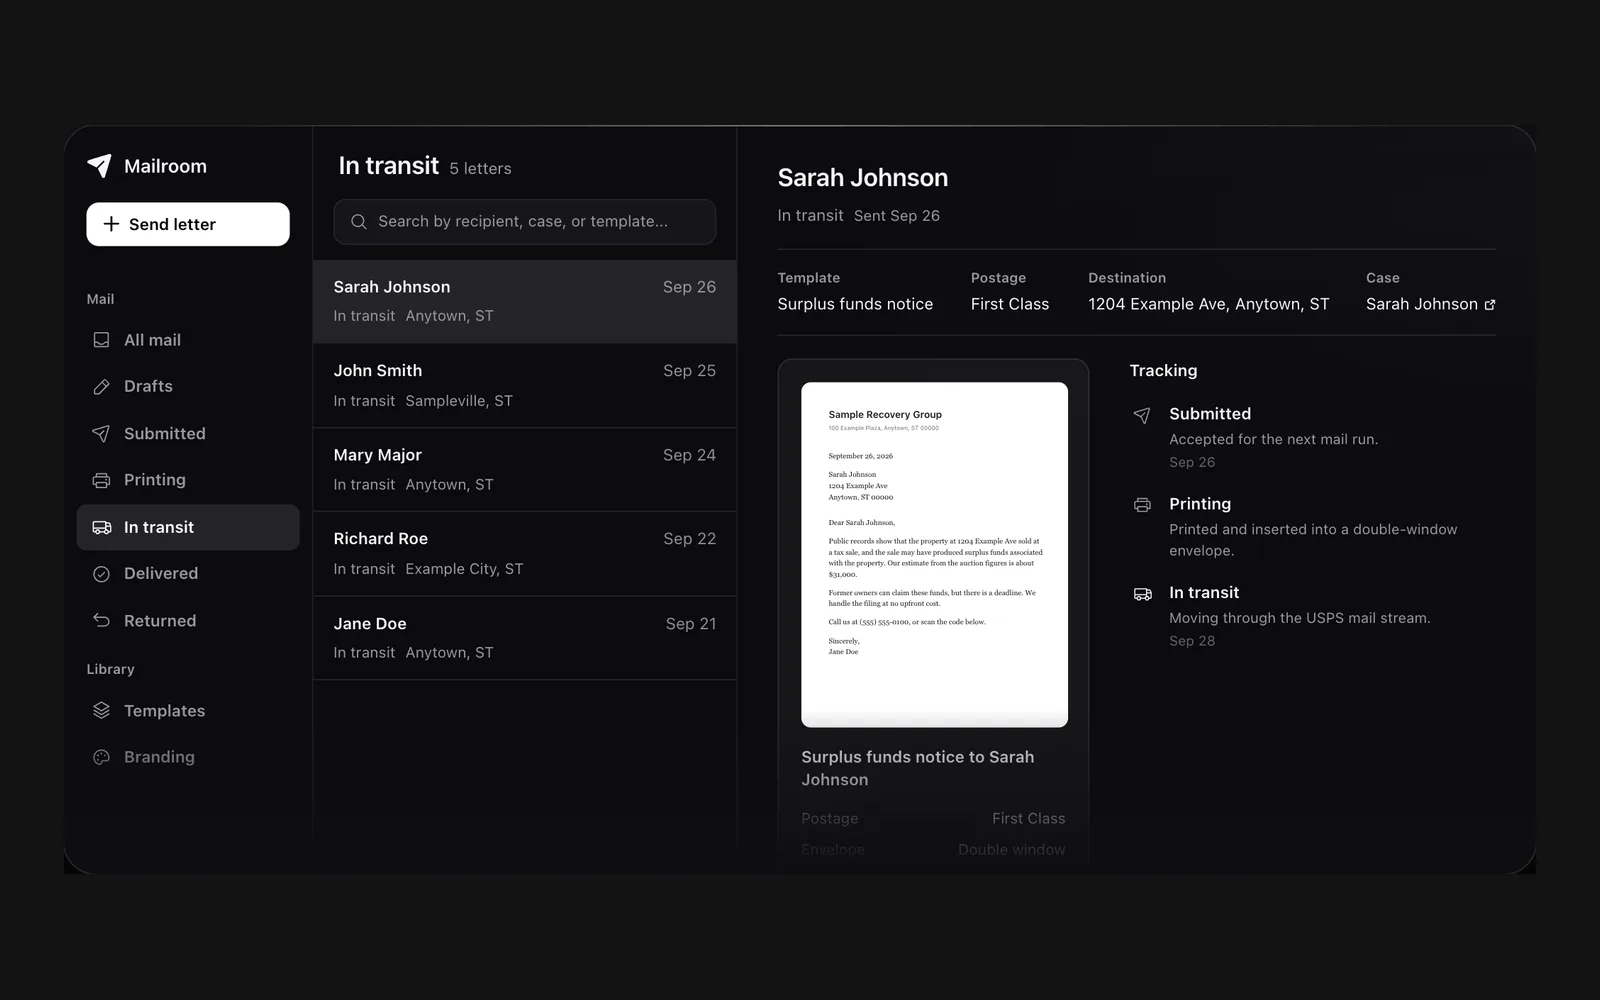The width and height of the screenshot is (1600, 1000).
Task: Click the 5 letters count
Action: [x=480, y=169]
